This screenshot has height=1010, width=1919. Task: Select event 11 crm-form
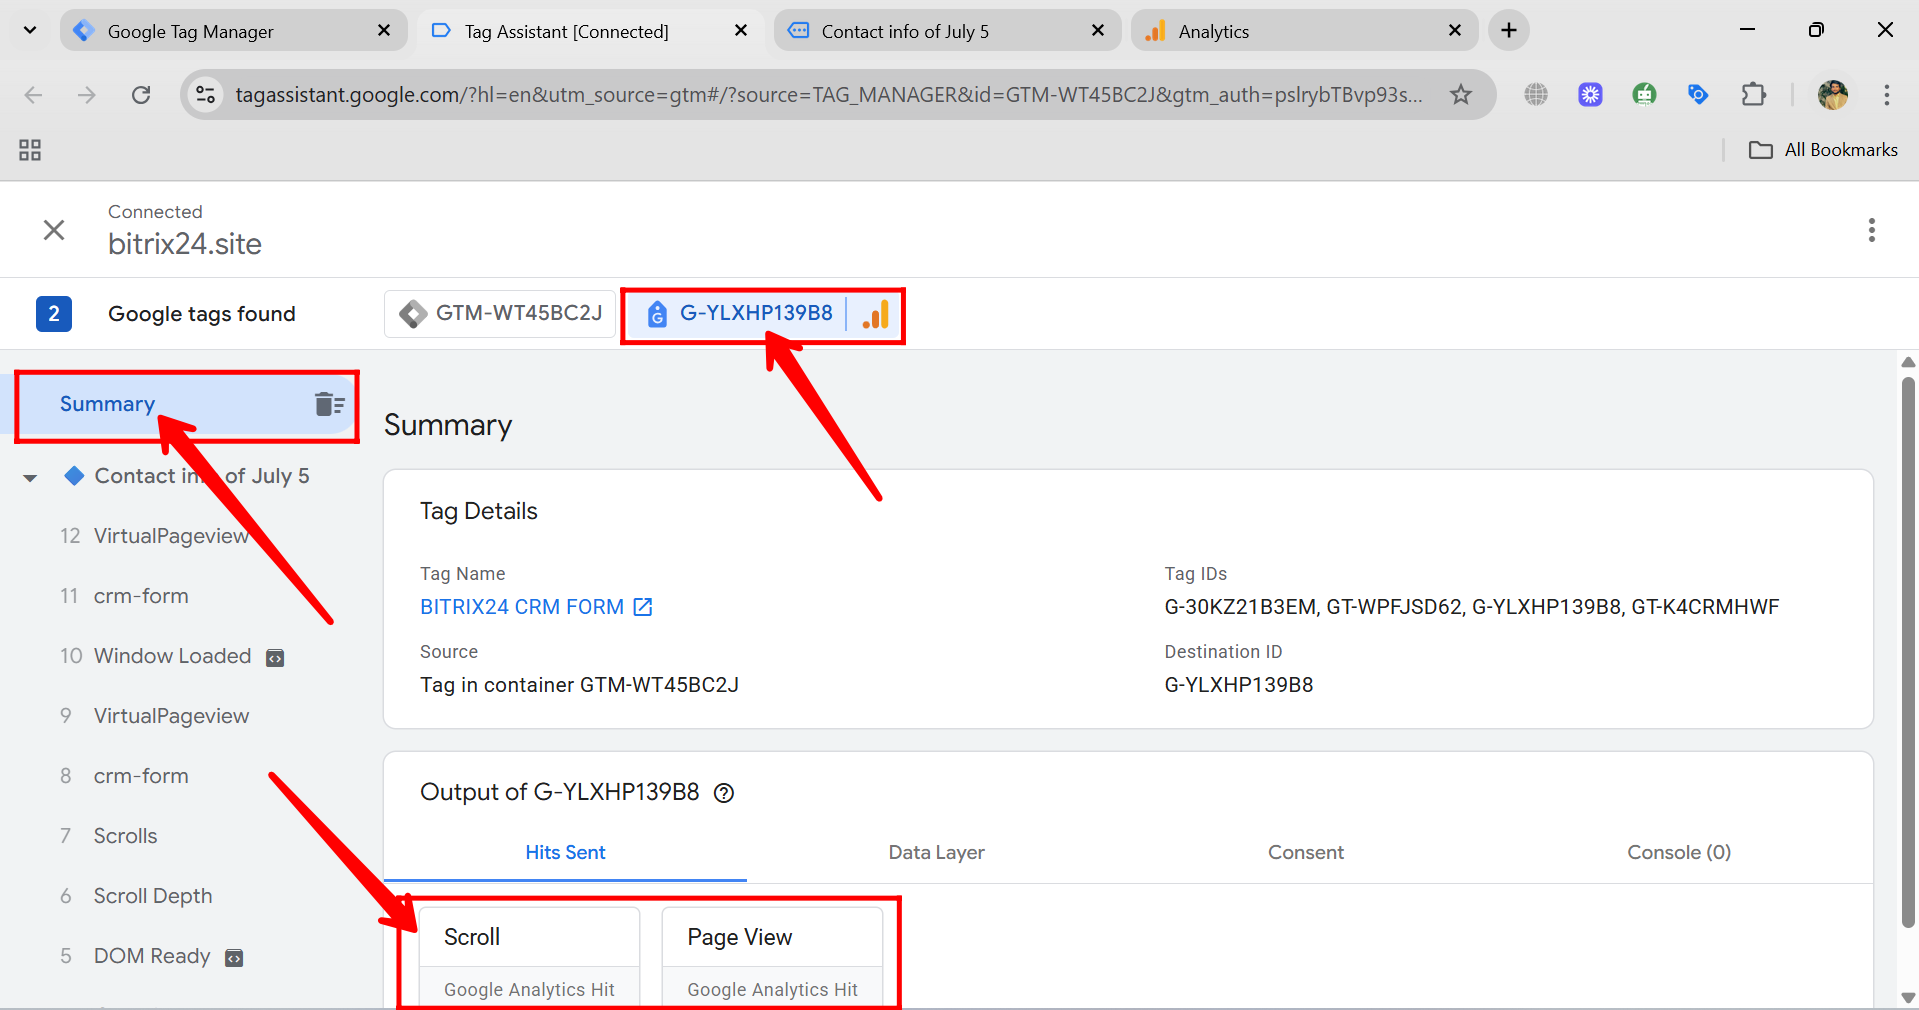(x=124, y=596)
